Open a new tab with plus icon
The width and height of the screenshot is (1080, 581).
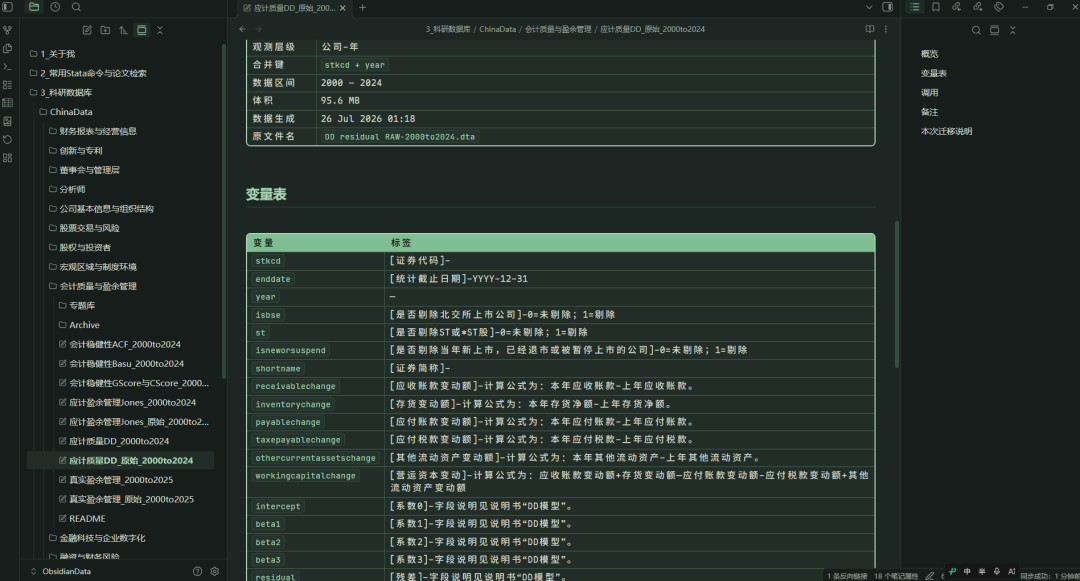click(x=363, y=8)
